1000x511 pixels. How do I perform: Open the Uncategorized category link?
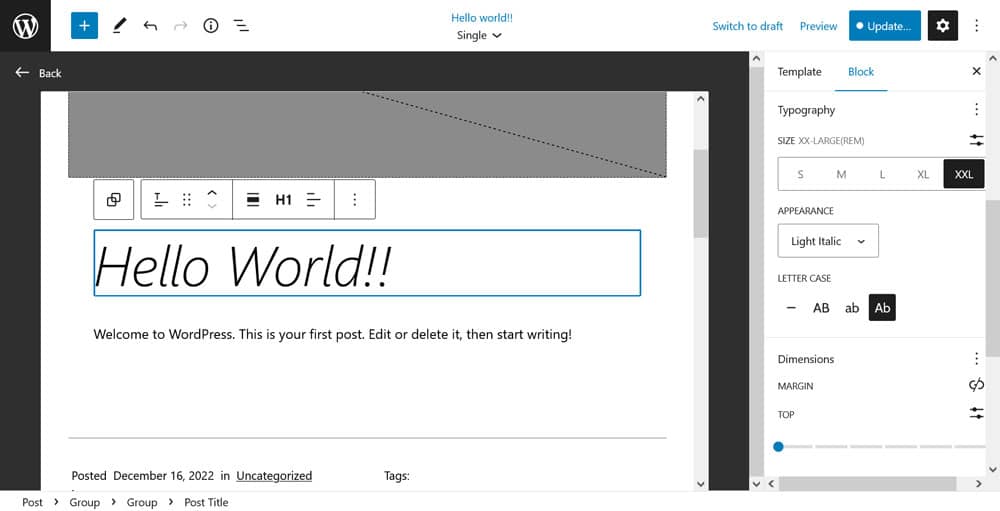274,476
